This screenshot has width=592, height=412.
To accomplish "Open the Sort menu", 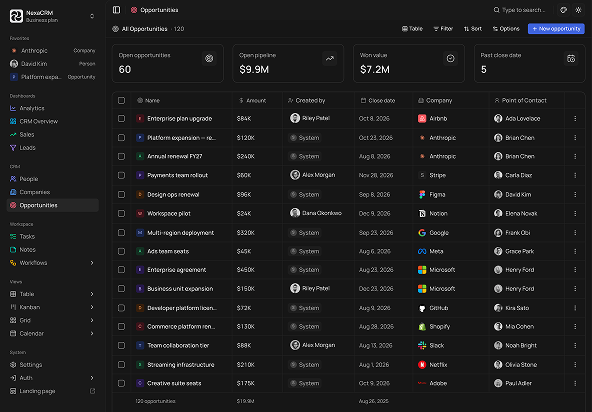I will (x=473, y=29).
